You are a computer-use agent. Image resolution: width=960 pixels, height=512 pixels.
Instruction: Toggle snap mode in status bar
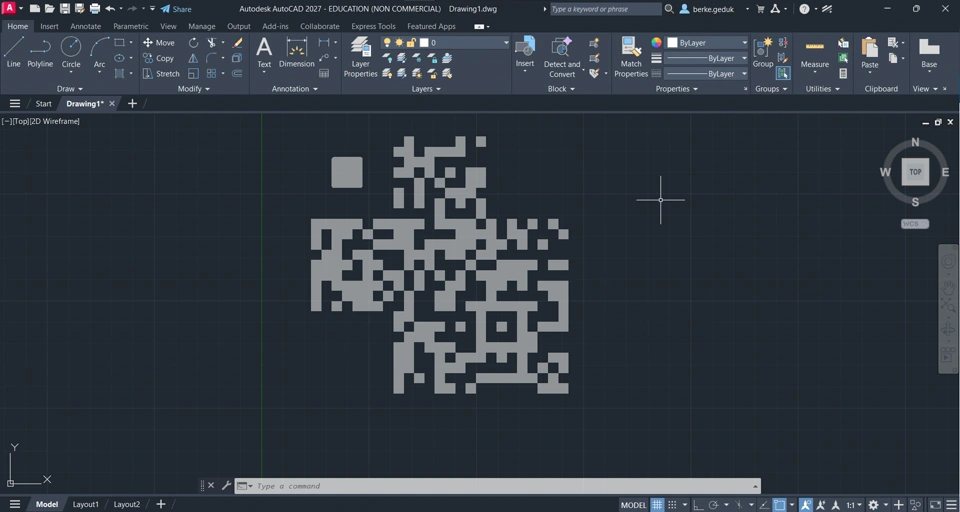pos(672,505)
